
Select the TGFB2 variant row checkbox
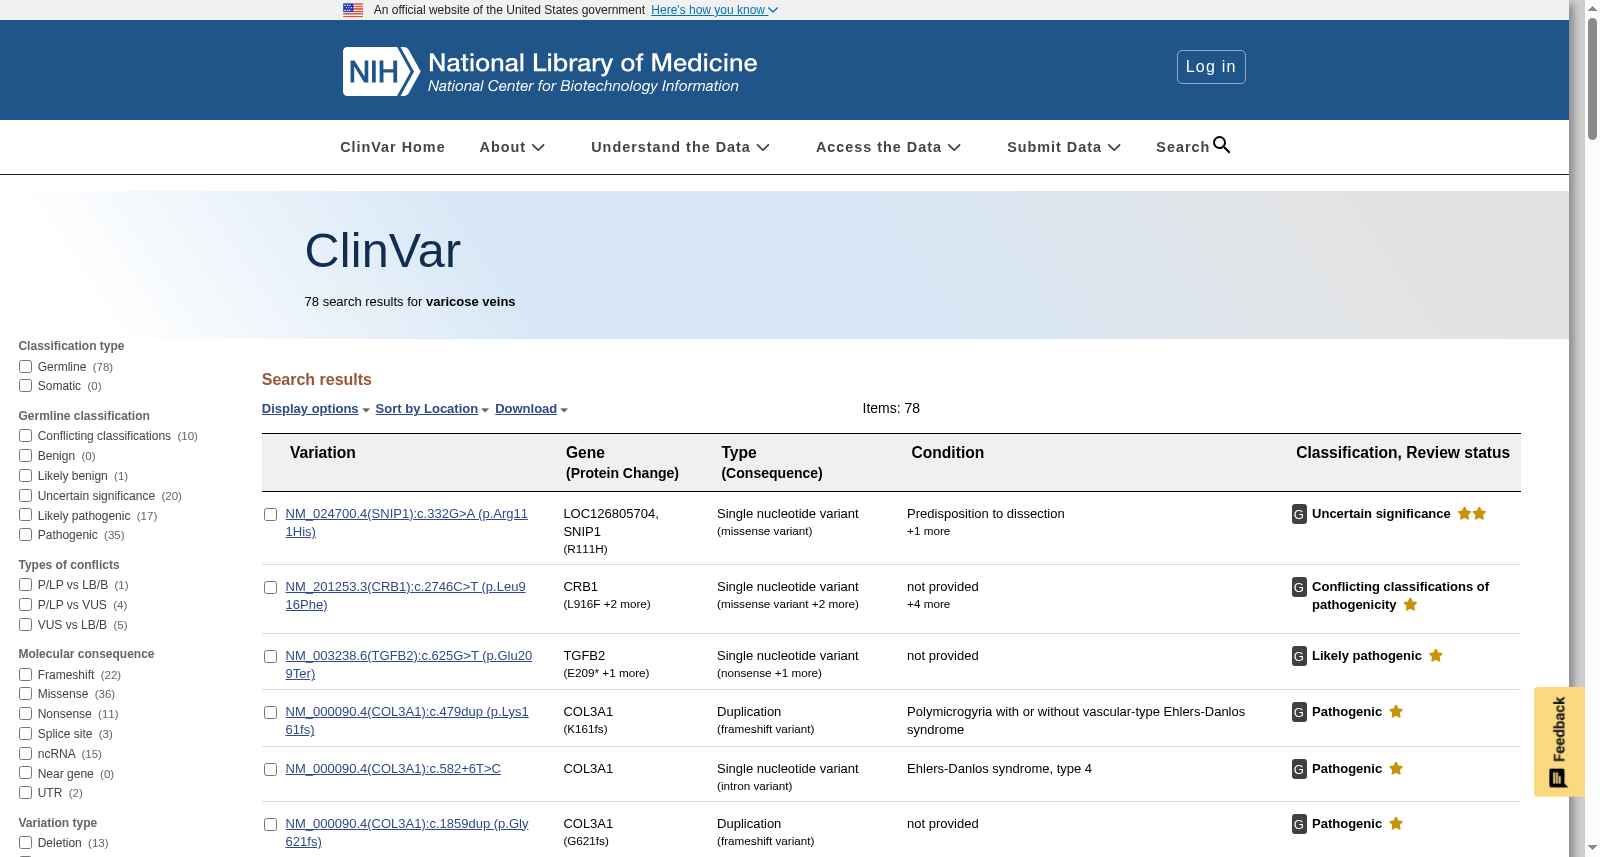270,657
